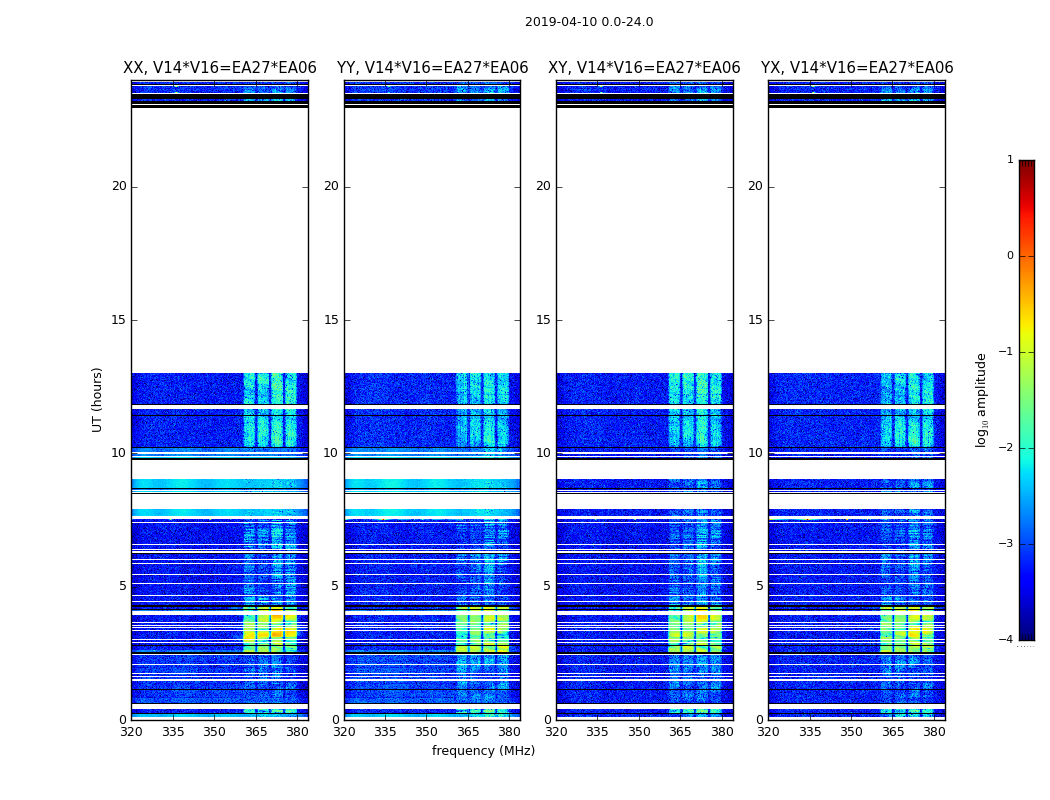1050x800 pixels.
Task: Click the YX, V14*V16=EA27*EA06 panel title
Action: 857,68
